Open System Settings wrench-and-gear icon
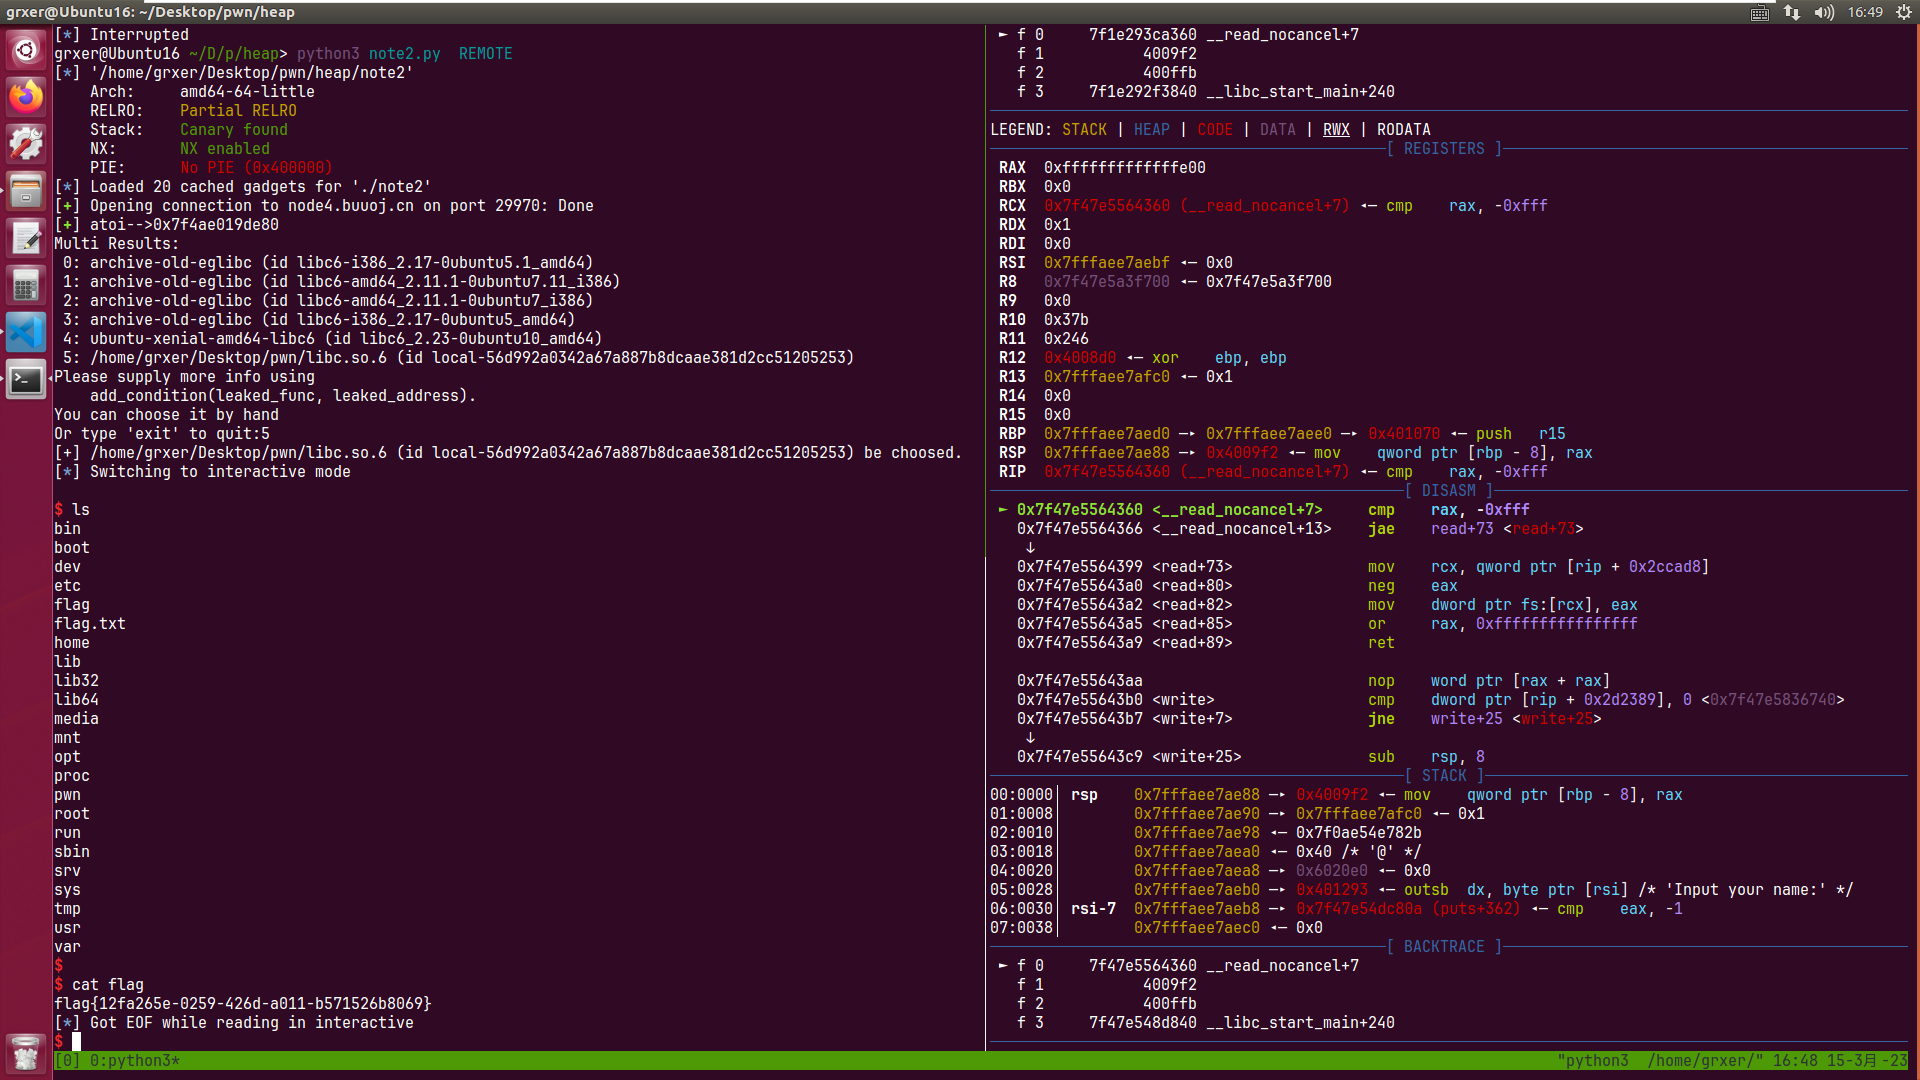The image size is (1920, 1080). 26,144
